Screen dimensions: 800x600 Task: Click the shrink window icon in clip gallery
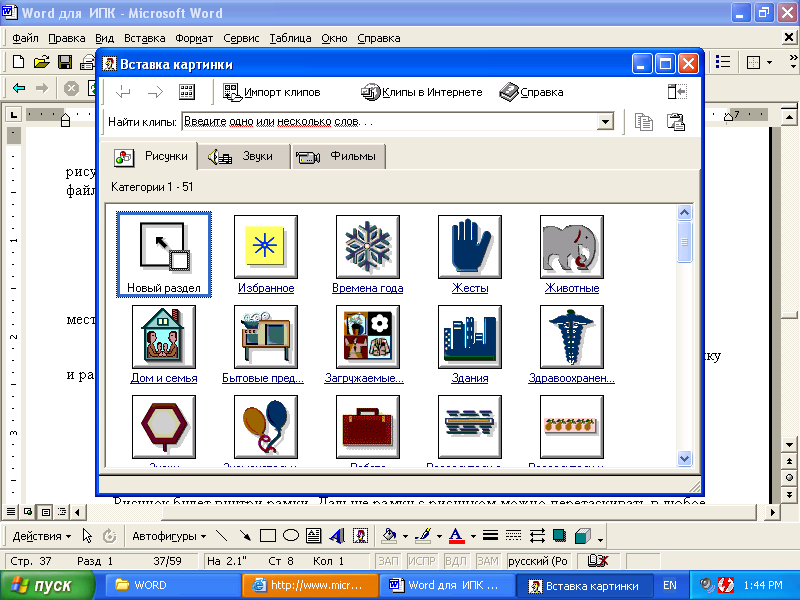click(677, 92)
